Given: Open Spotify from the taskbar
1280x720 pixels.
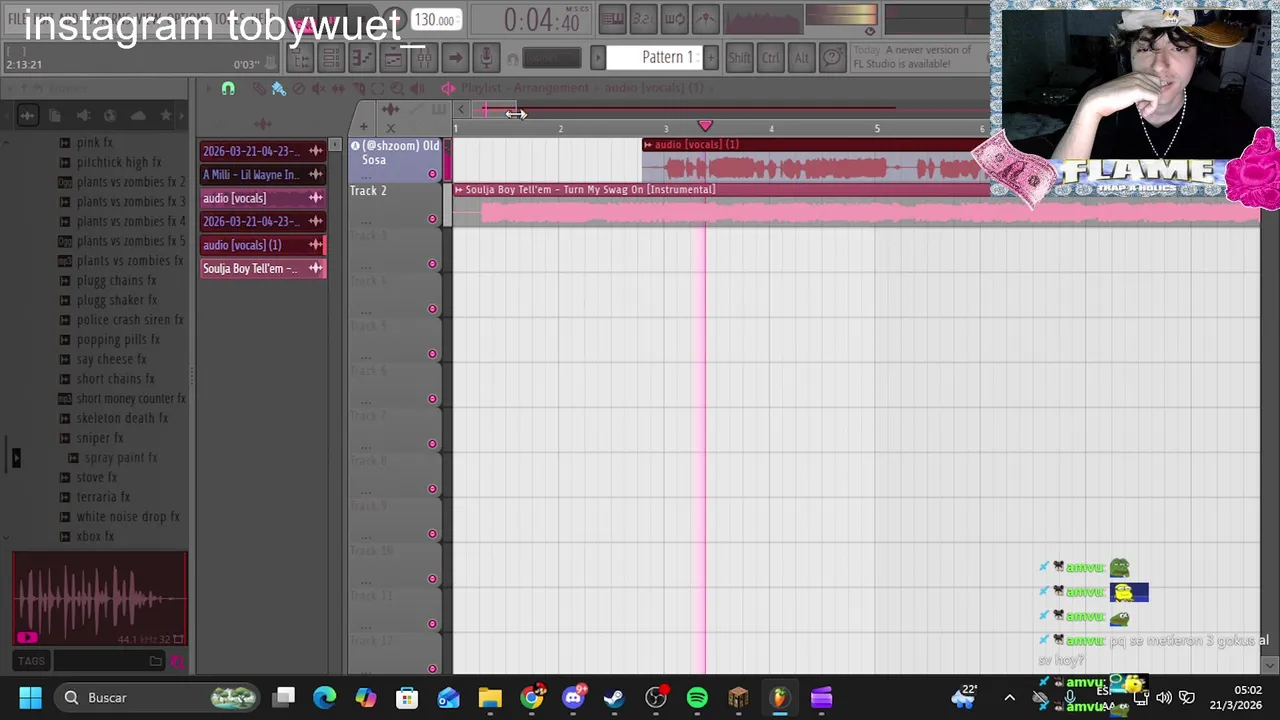Looking at the screenshot, I should point(697,697).
